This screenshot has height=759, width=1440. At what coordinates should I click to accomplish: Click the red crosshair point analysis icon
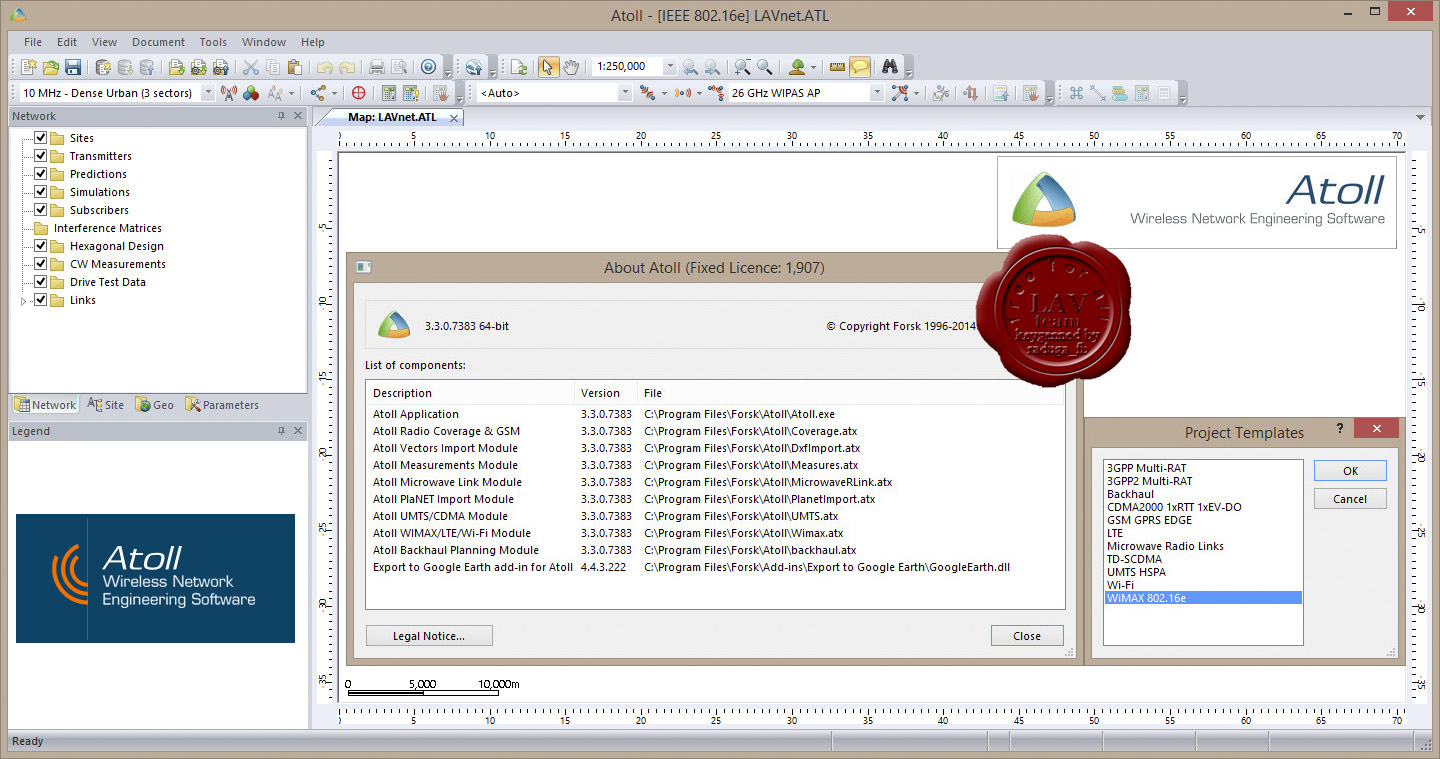(358, 93)
